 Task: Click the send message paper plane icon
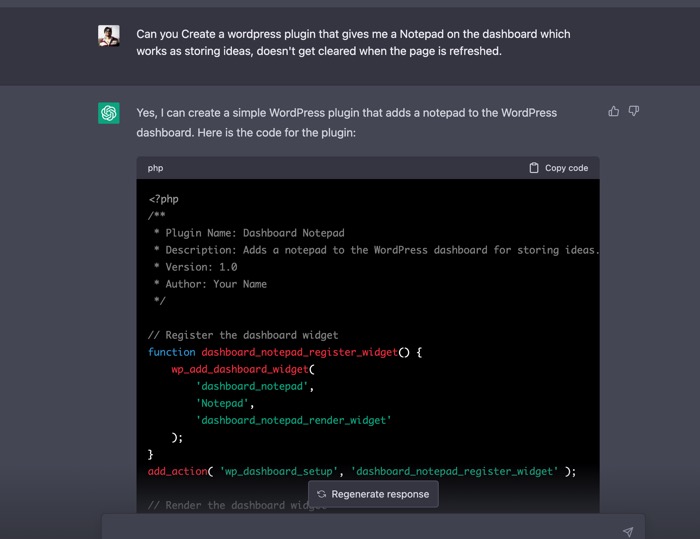click(x=628, y=531)
